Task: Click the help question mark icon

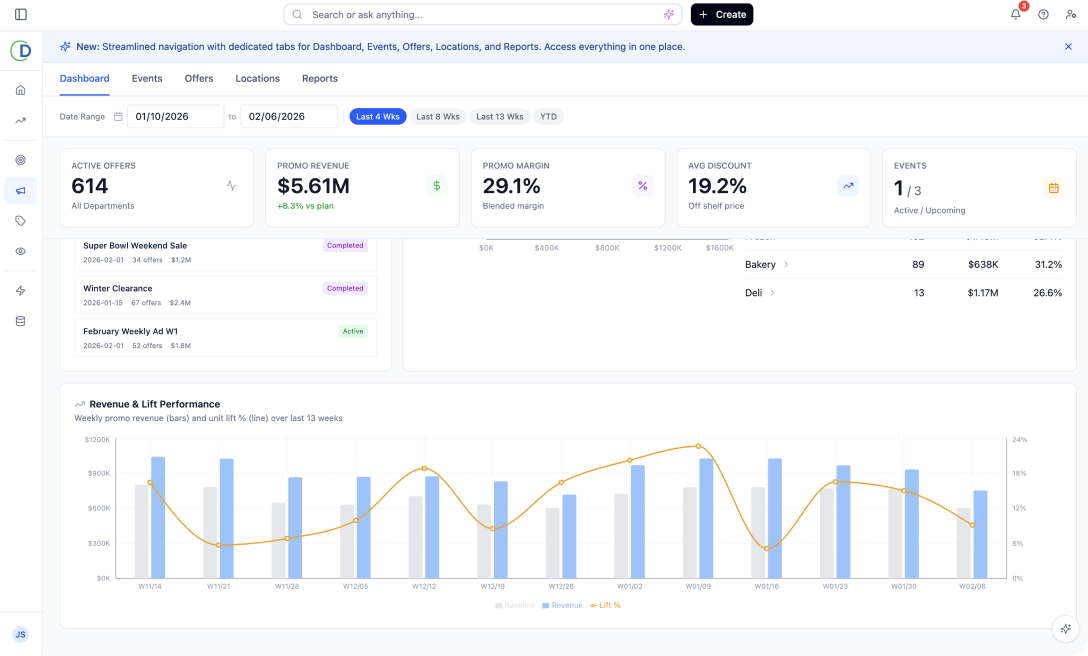Action: click(1043, 14)
